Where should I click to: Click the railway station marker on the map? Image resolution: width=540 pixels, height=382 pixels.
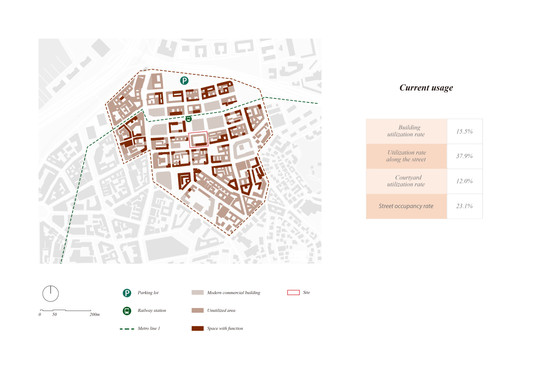[x=188, y=119]
